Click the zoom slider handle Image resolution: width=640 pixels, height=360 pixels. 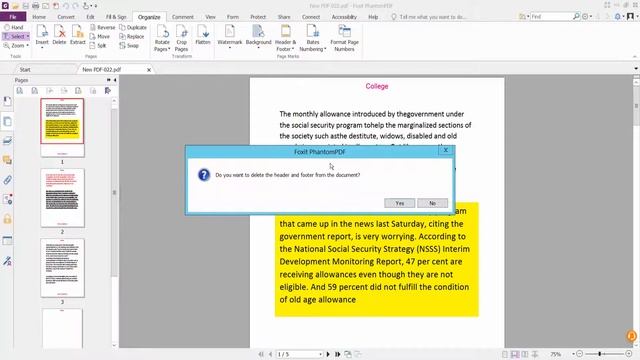pos(600,354)
